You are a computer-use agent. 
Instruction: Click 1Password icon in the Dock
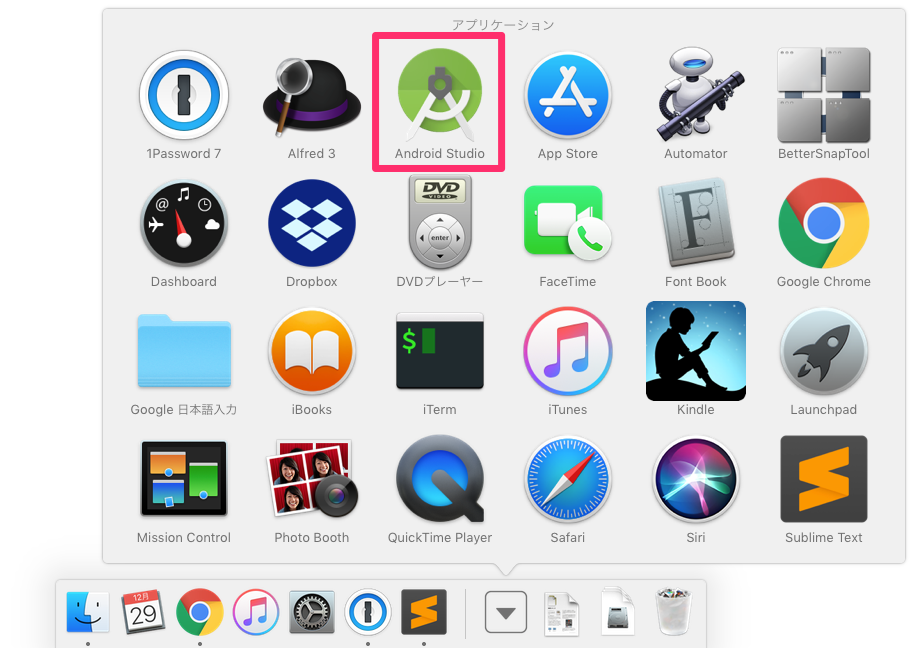coord(367,612)
